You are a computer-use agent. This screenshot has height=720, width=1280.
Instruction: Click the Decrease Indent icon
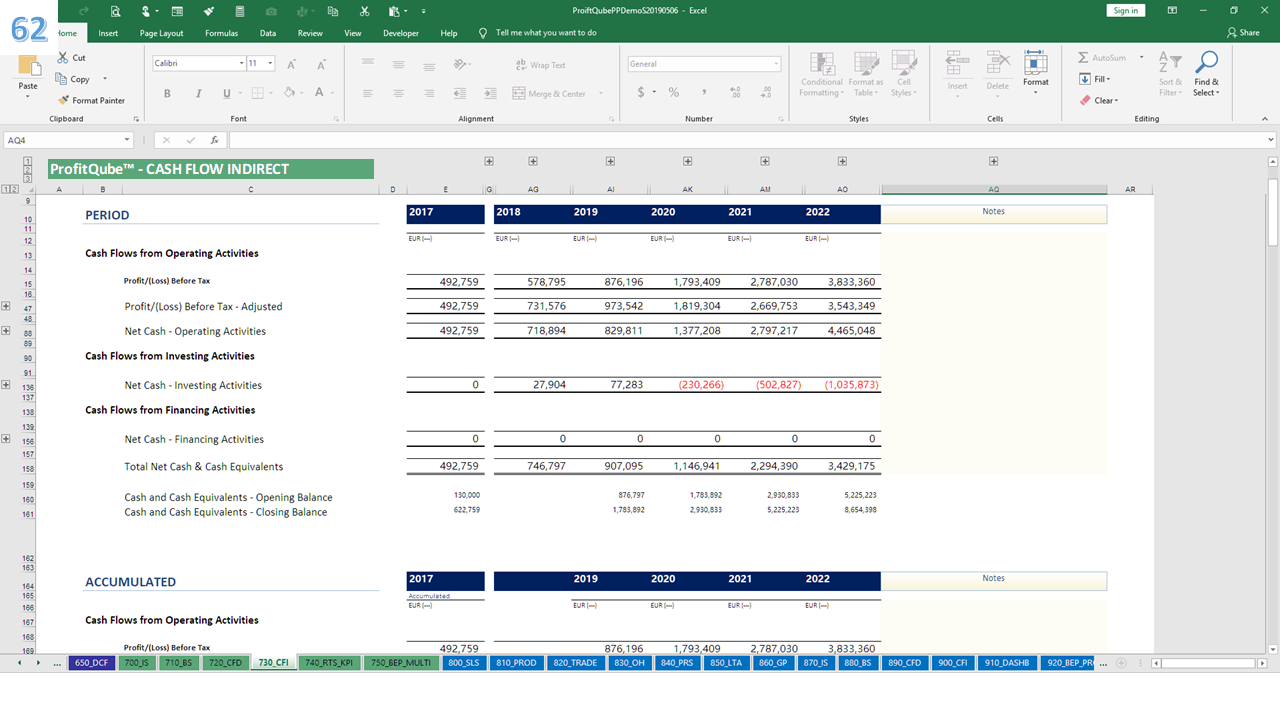[460, 93]
